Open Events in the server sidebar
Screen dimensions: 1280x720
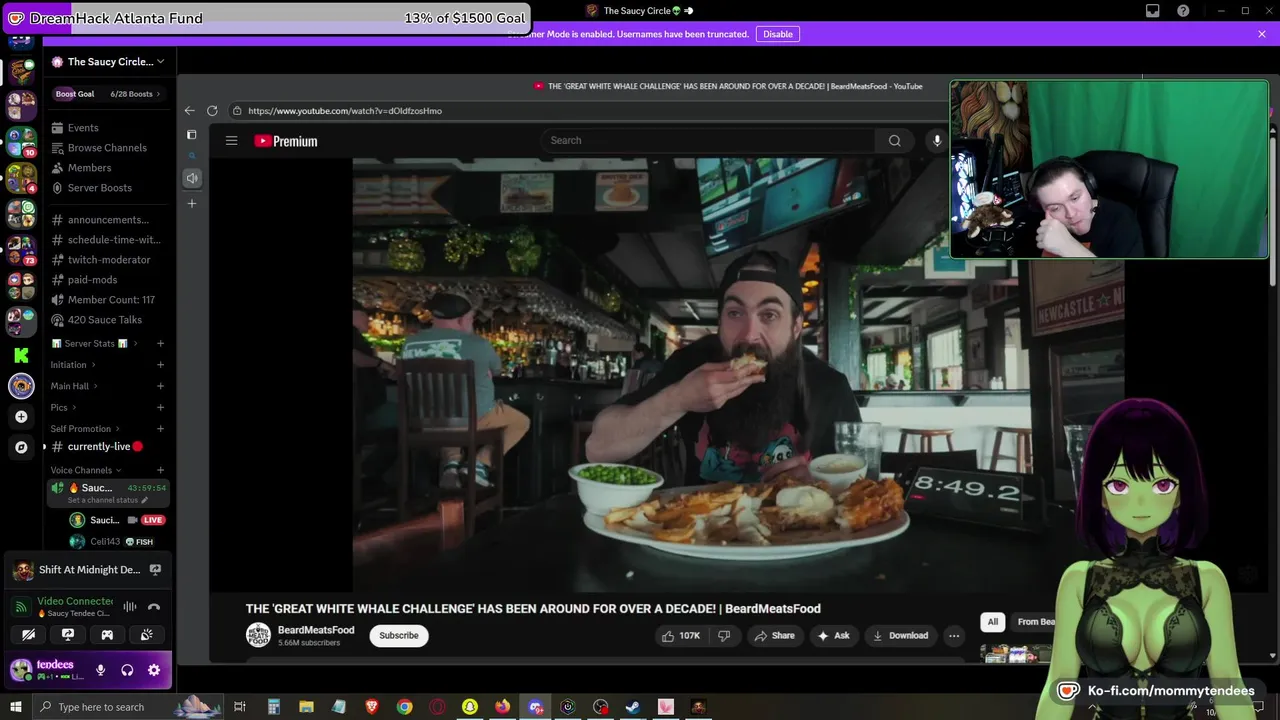click(x=83, y=128)
